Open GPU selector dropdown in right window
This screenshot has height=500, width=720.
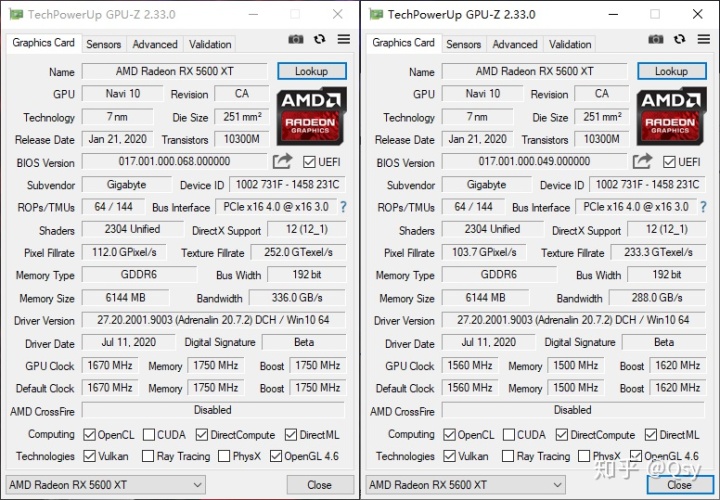coord(466,485)
